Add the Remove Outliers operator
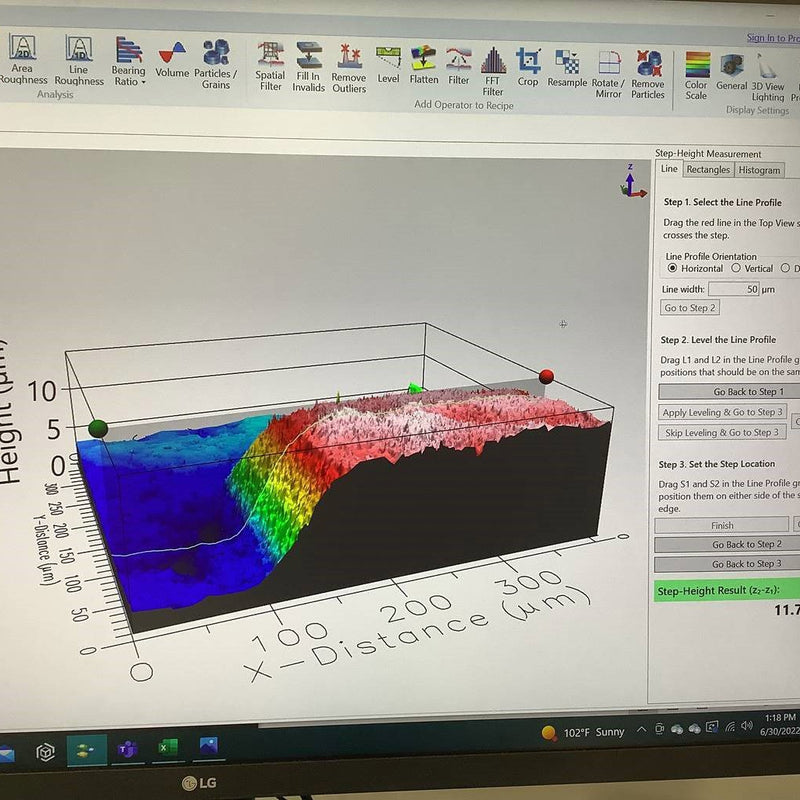 349,68
